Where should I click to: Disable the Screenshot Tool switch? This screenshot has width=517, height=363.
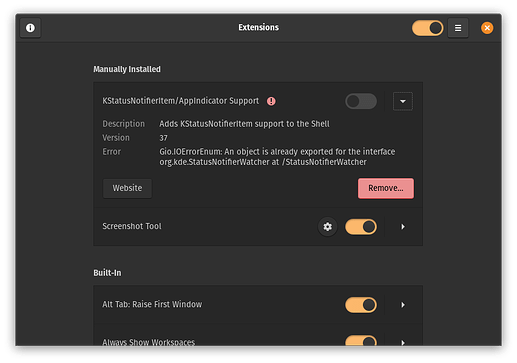pyautogui.click(x=361, y=227)
